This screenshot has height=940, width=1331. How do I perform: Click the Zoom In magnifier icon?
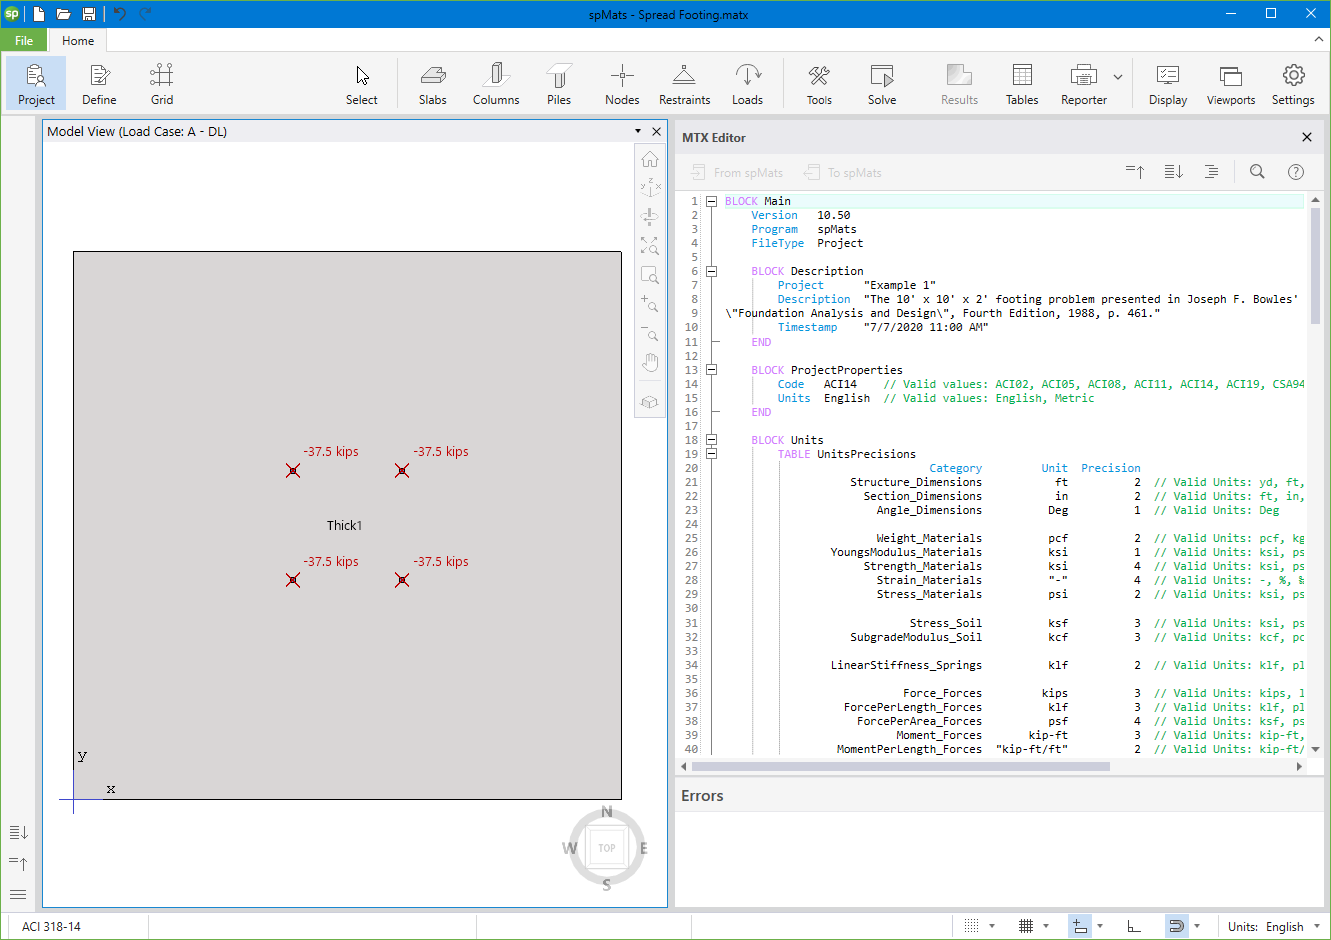coord(650,304)
